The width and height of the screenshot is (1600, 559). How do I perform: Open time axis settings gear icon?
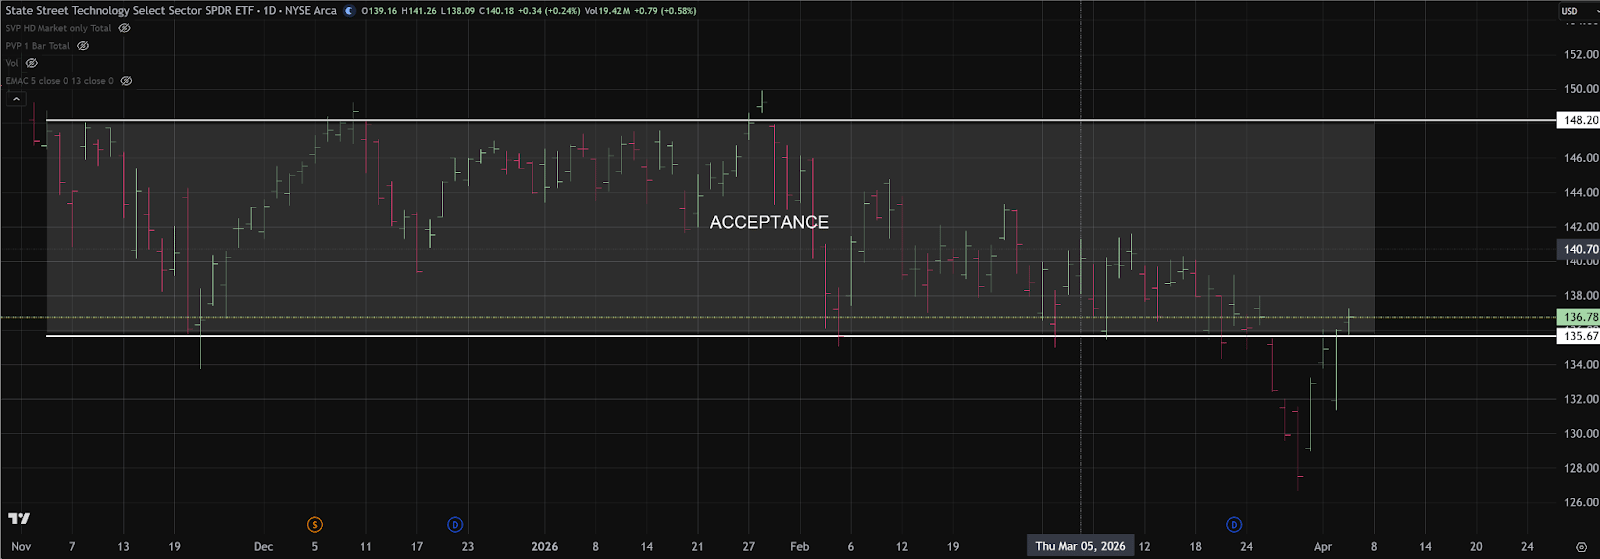pyautogui.click(x=1581, y=547)
